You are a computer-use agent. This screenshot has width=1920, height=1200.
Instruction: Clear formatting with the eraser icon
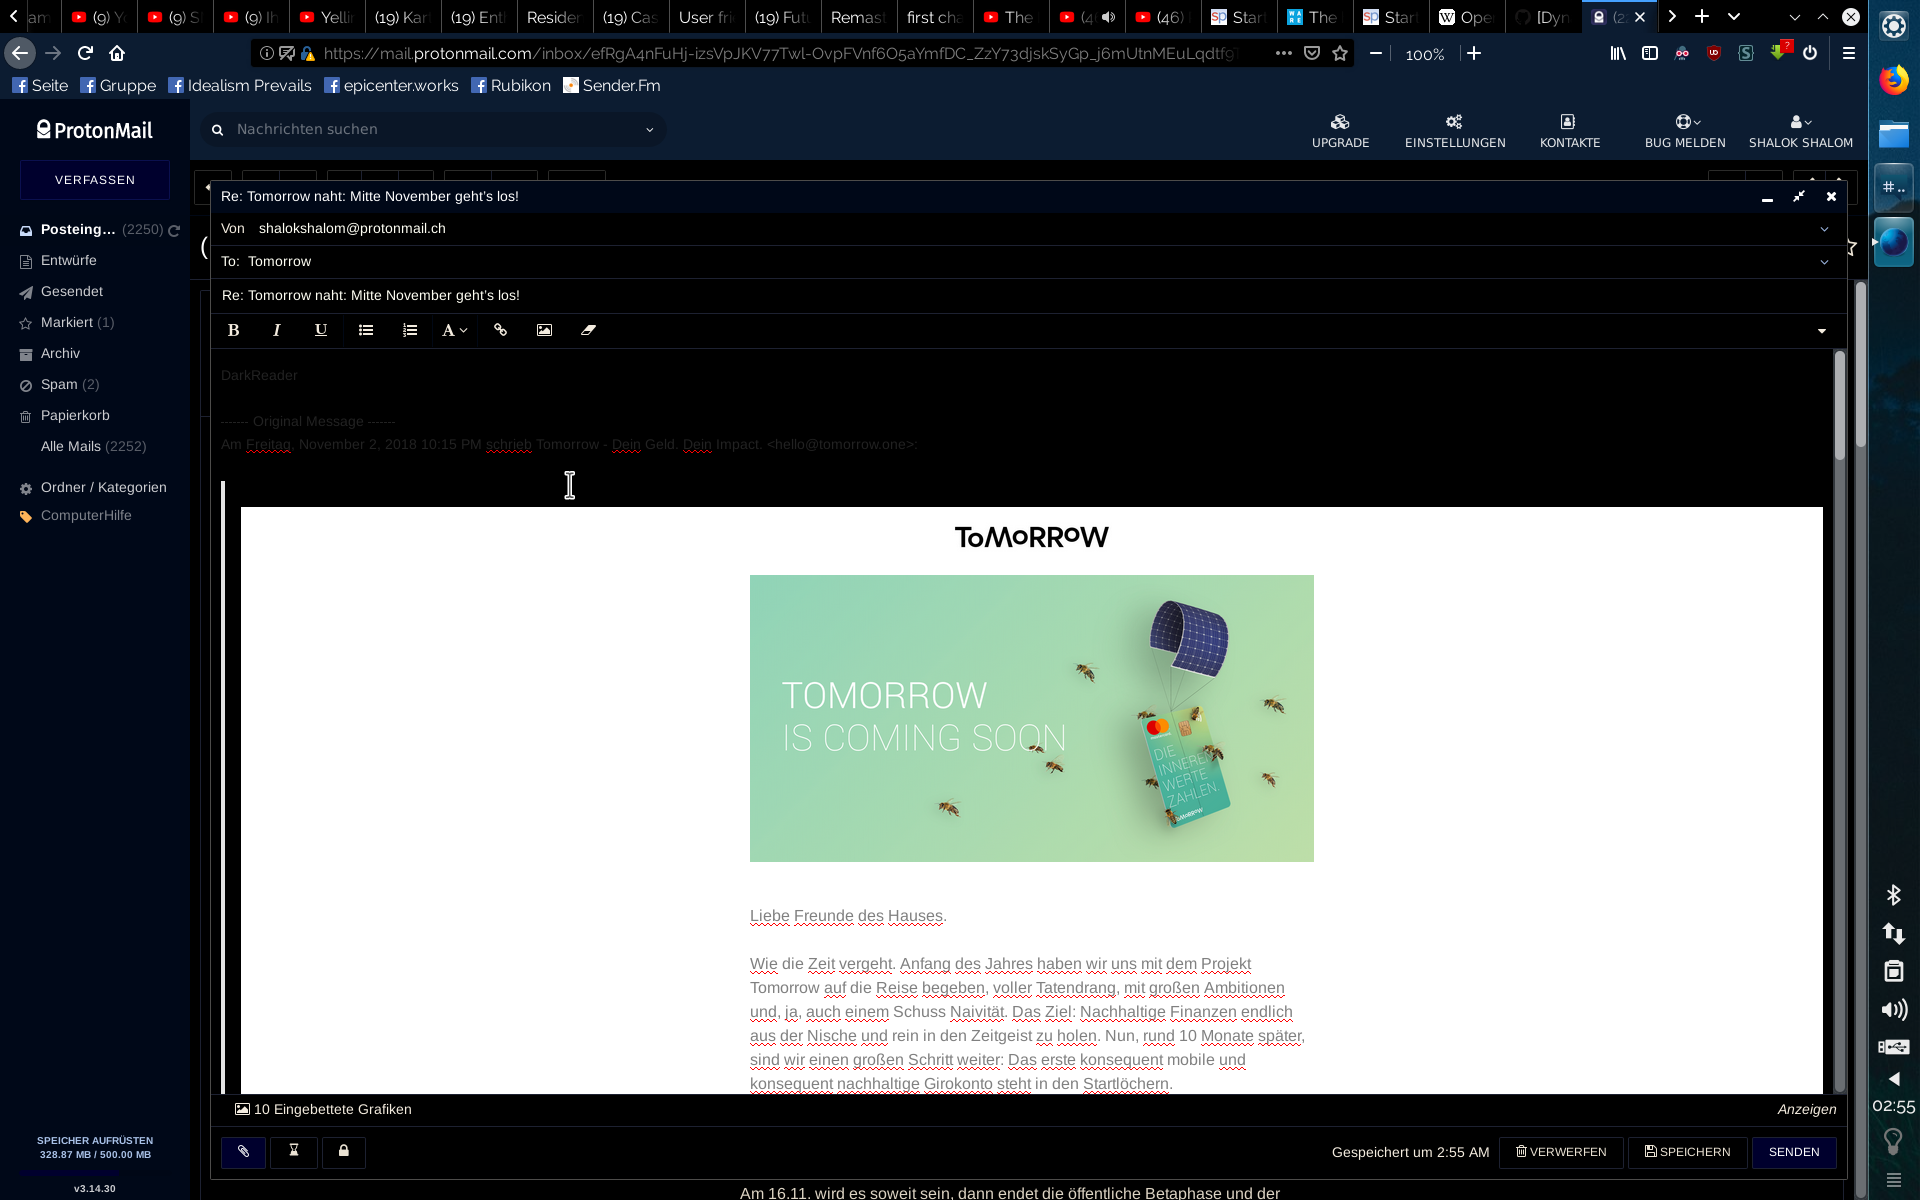pos(588,330)
